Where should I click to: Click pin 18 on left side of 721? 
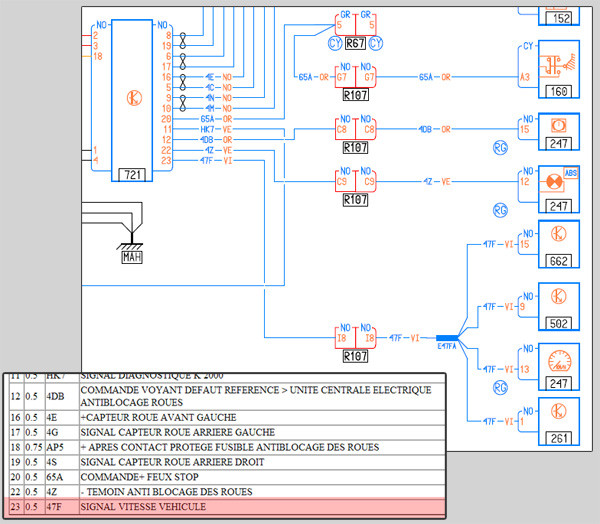(98, 56)
